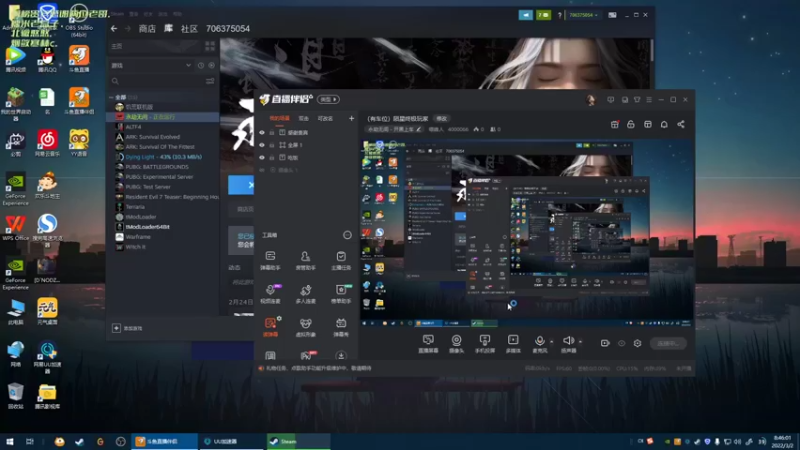Click the 麦克风 microphone icon
Screen dimensions: 800x450
539,341
